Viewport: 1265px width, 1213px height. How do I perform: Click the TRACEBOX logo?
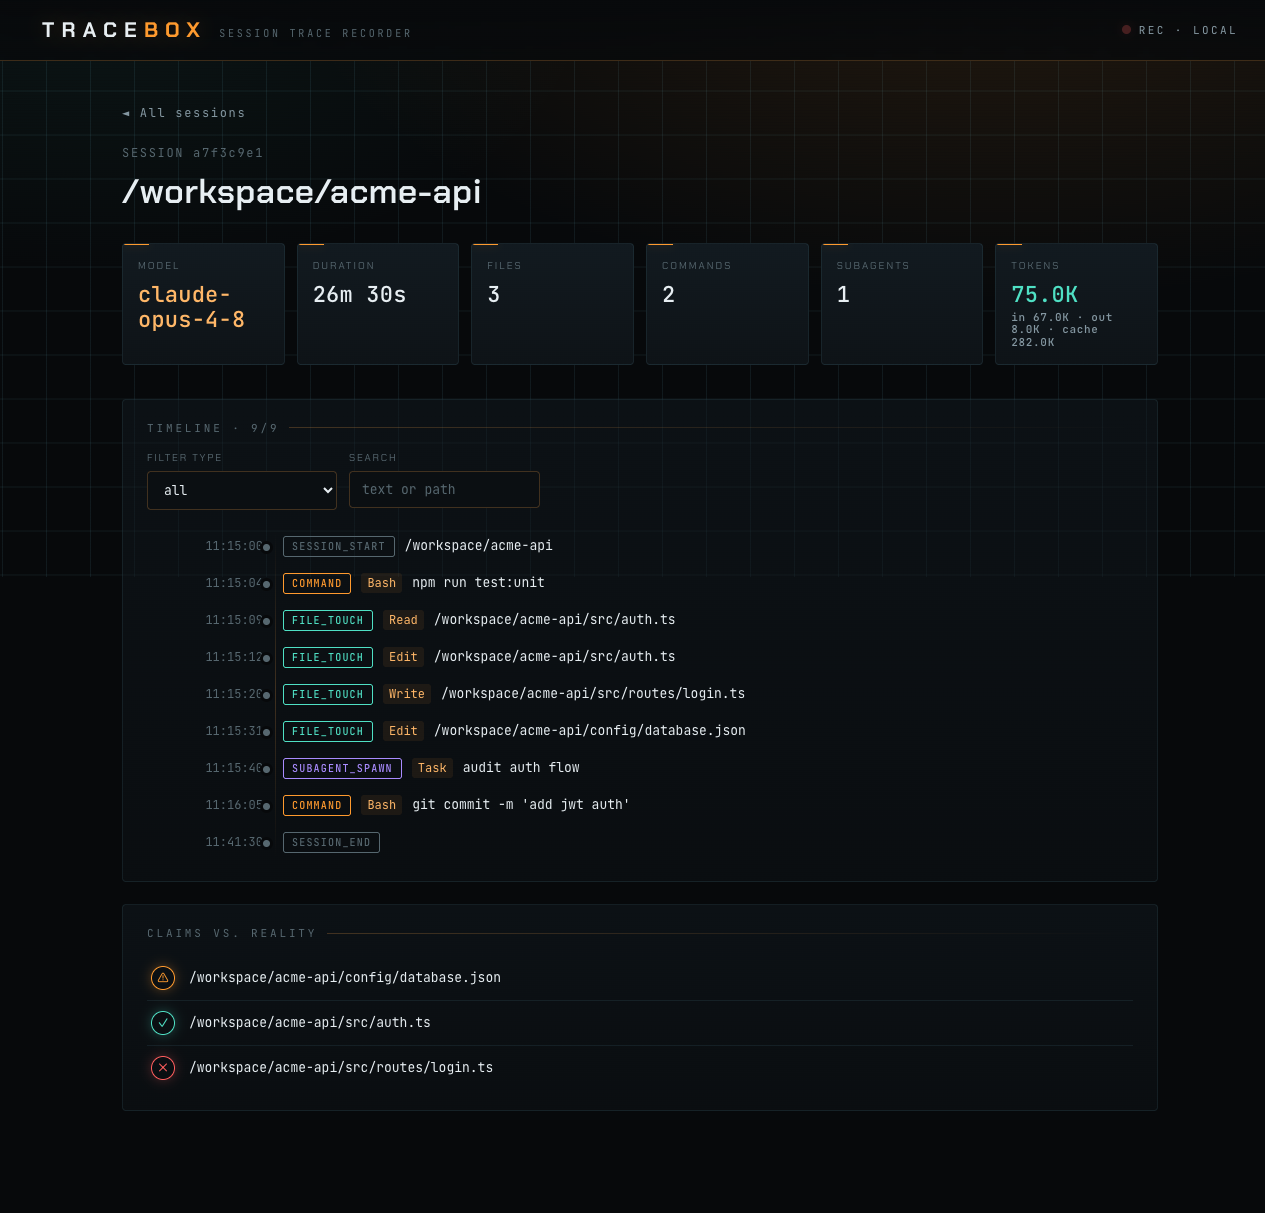[122, 30]
